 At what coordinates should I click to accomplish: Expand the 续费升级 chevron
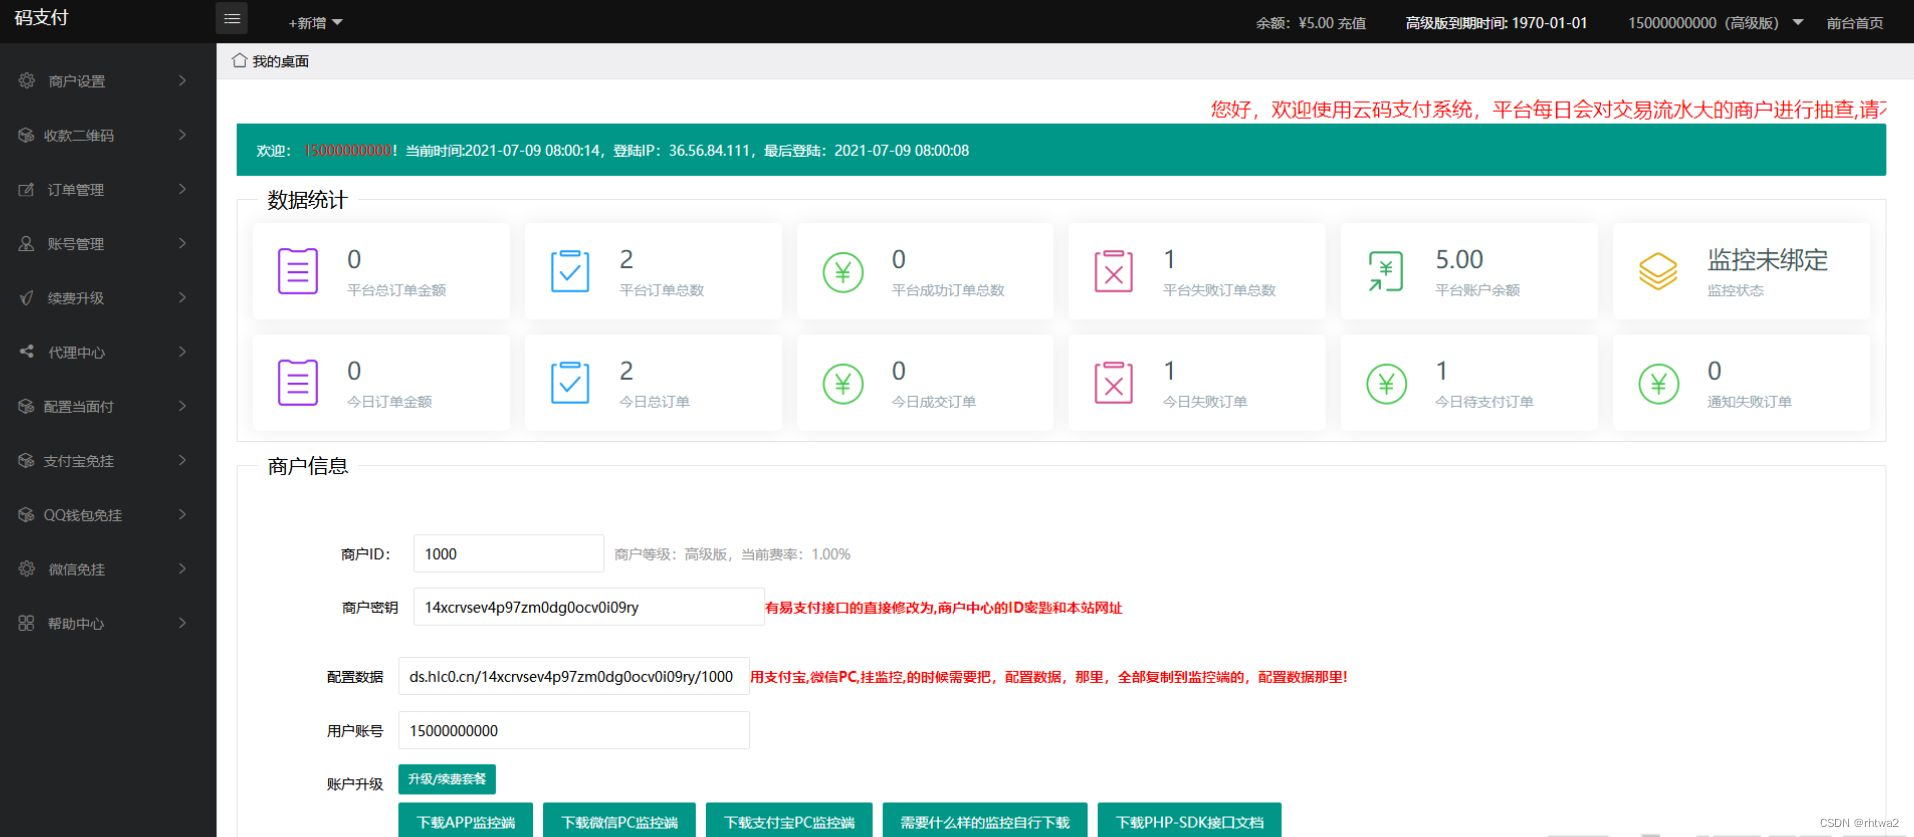(x=182, y=297)
